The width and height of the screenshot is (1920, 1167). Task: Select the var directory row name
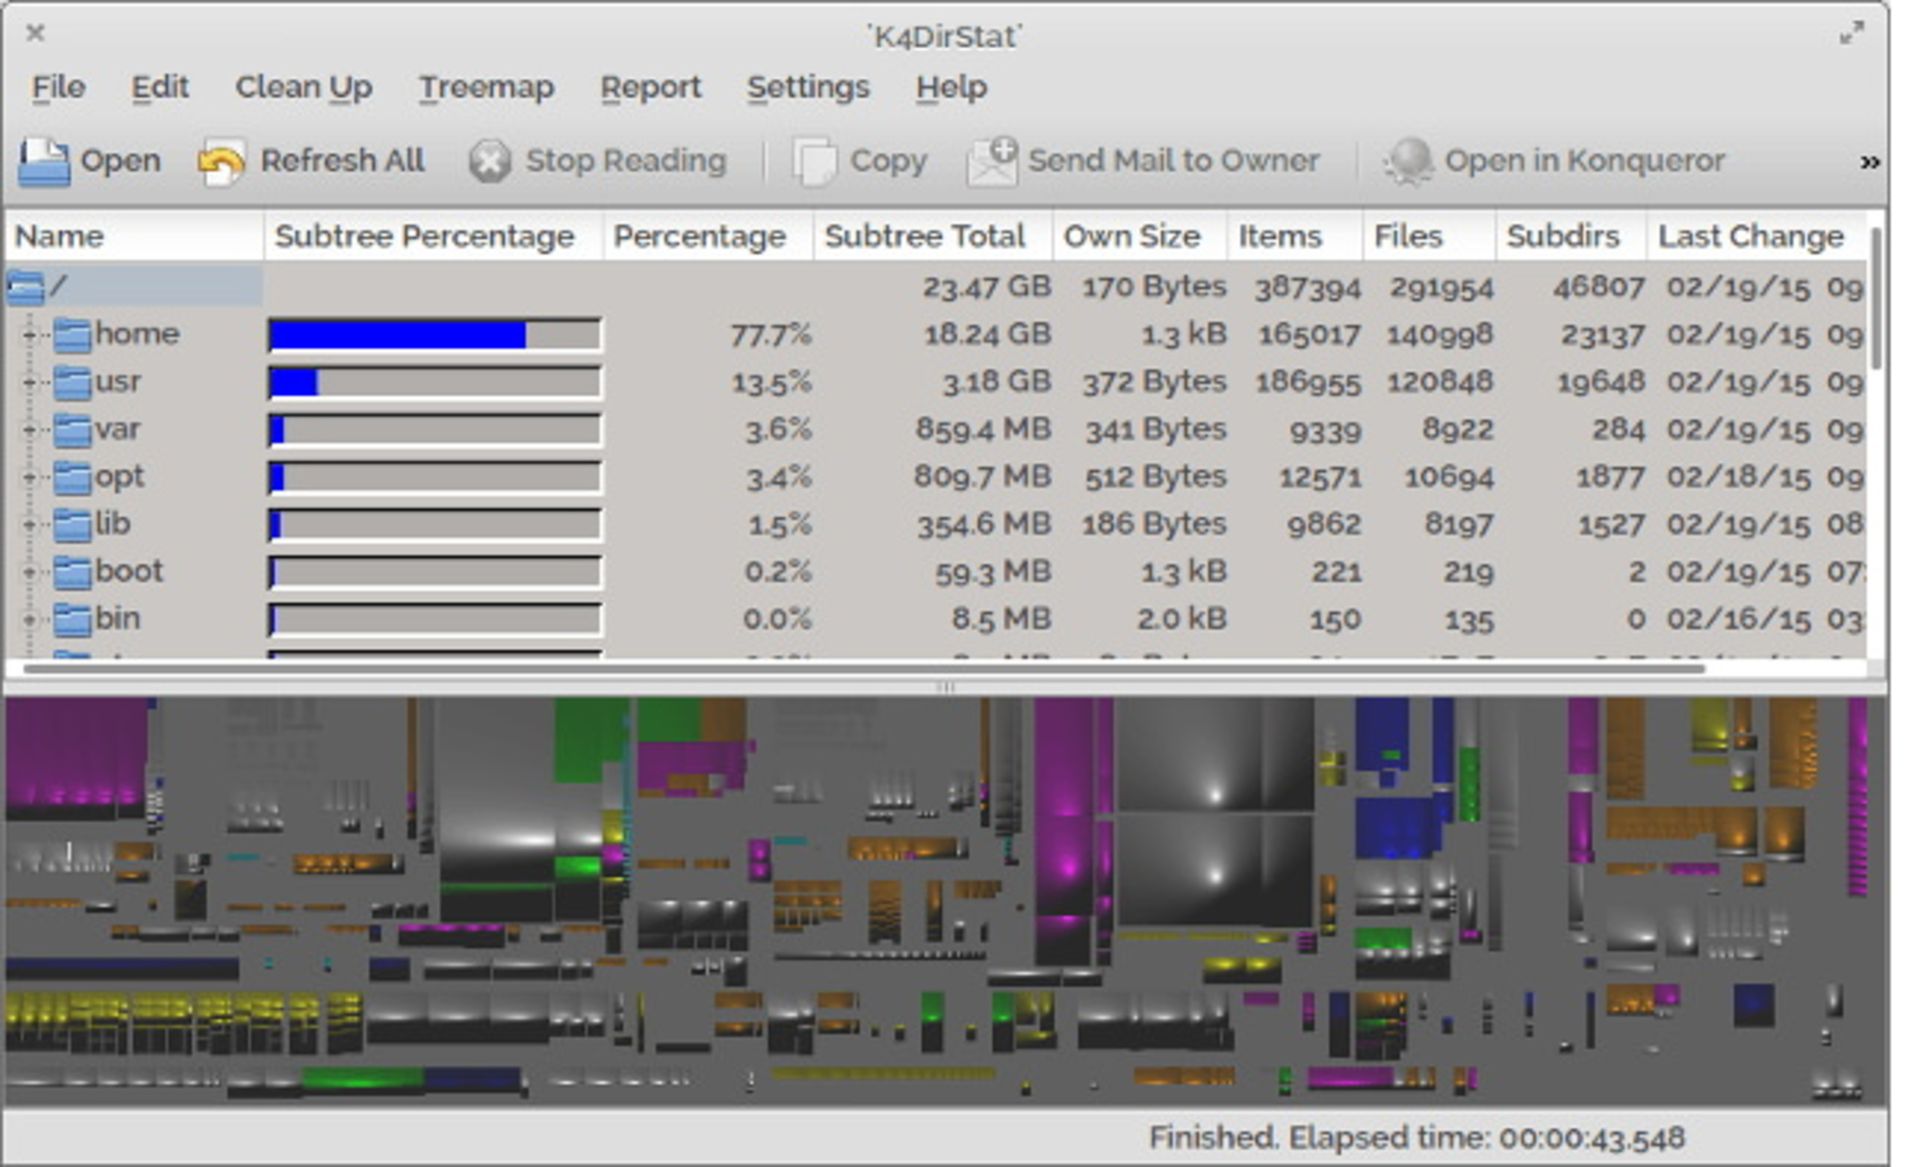click(x=117, y=430)
